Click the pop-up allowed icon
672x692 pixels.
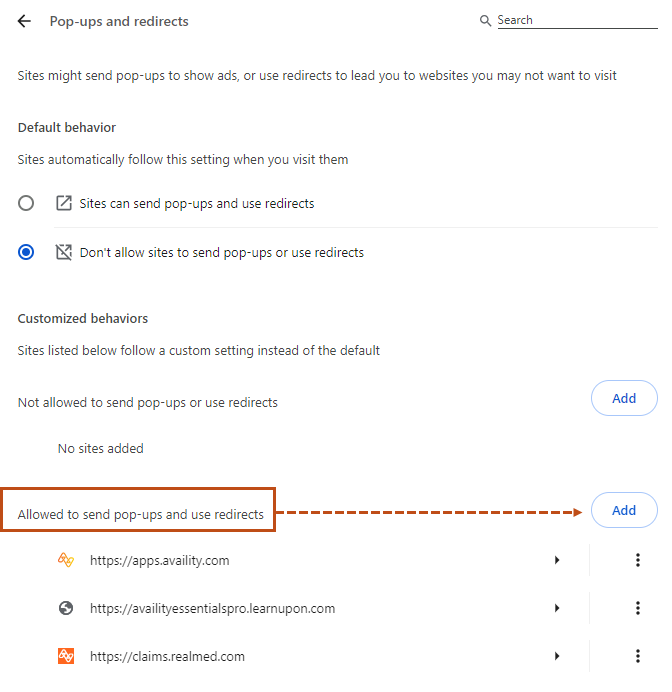click(64, 203)
